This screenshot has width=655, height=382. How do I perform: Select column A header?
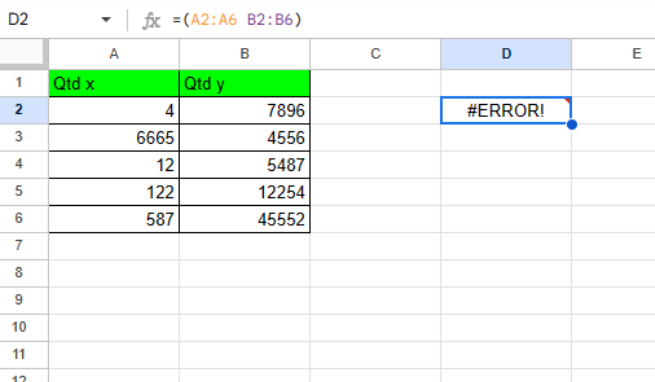click(114, 54)
